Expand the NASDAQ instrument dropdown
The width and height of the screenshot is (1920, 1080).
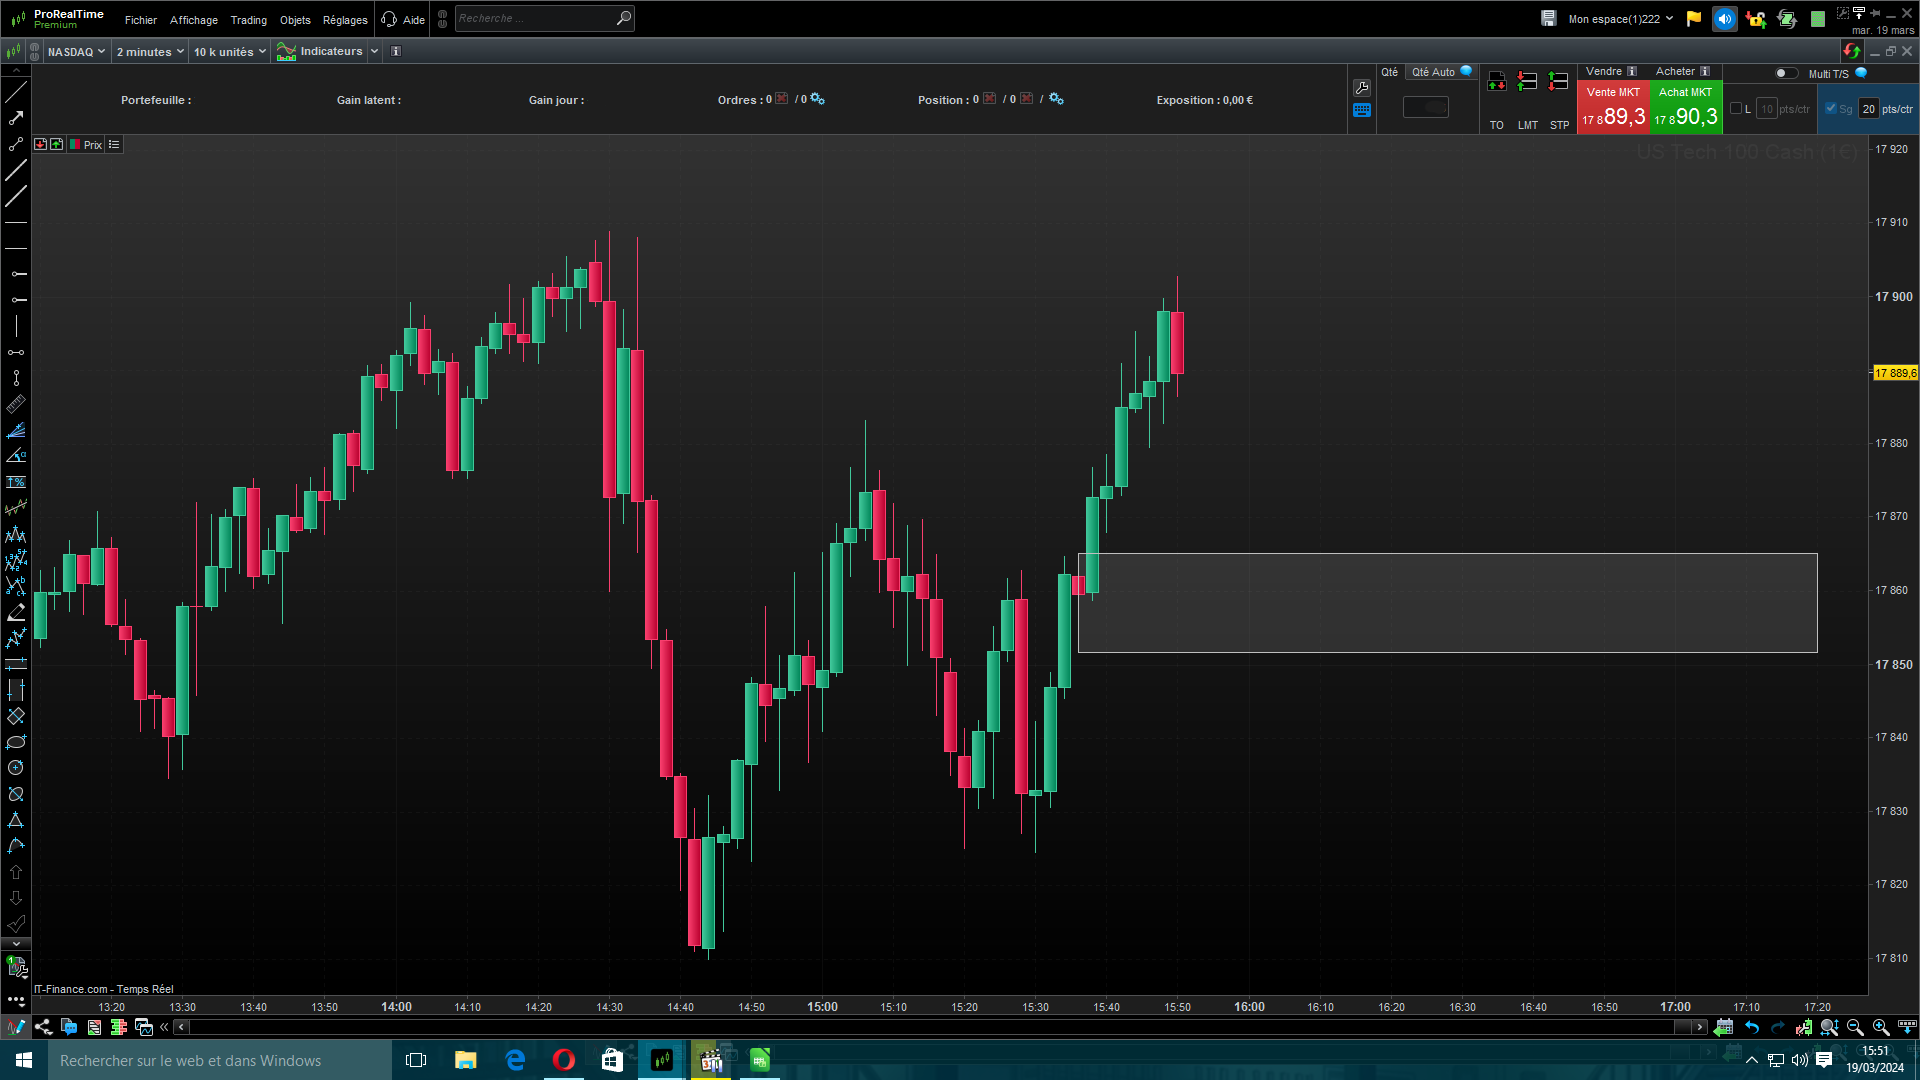pos(76,52)
